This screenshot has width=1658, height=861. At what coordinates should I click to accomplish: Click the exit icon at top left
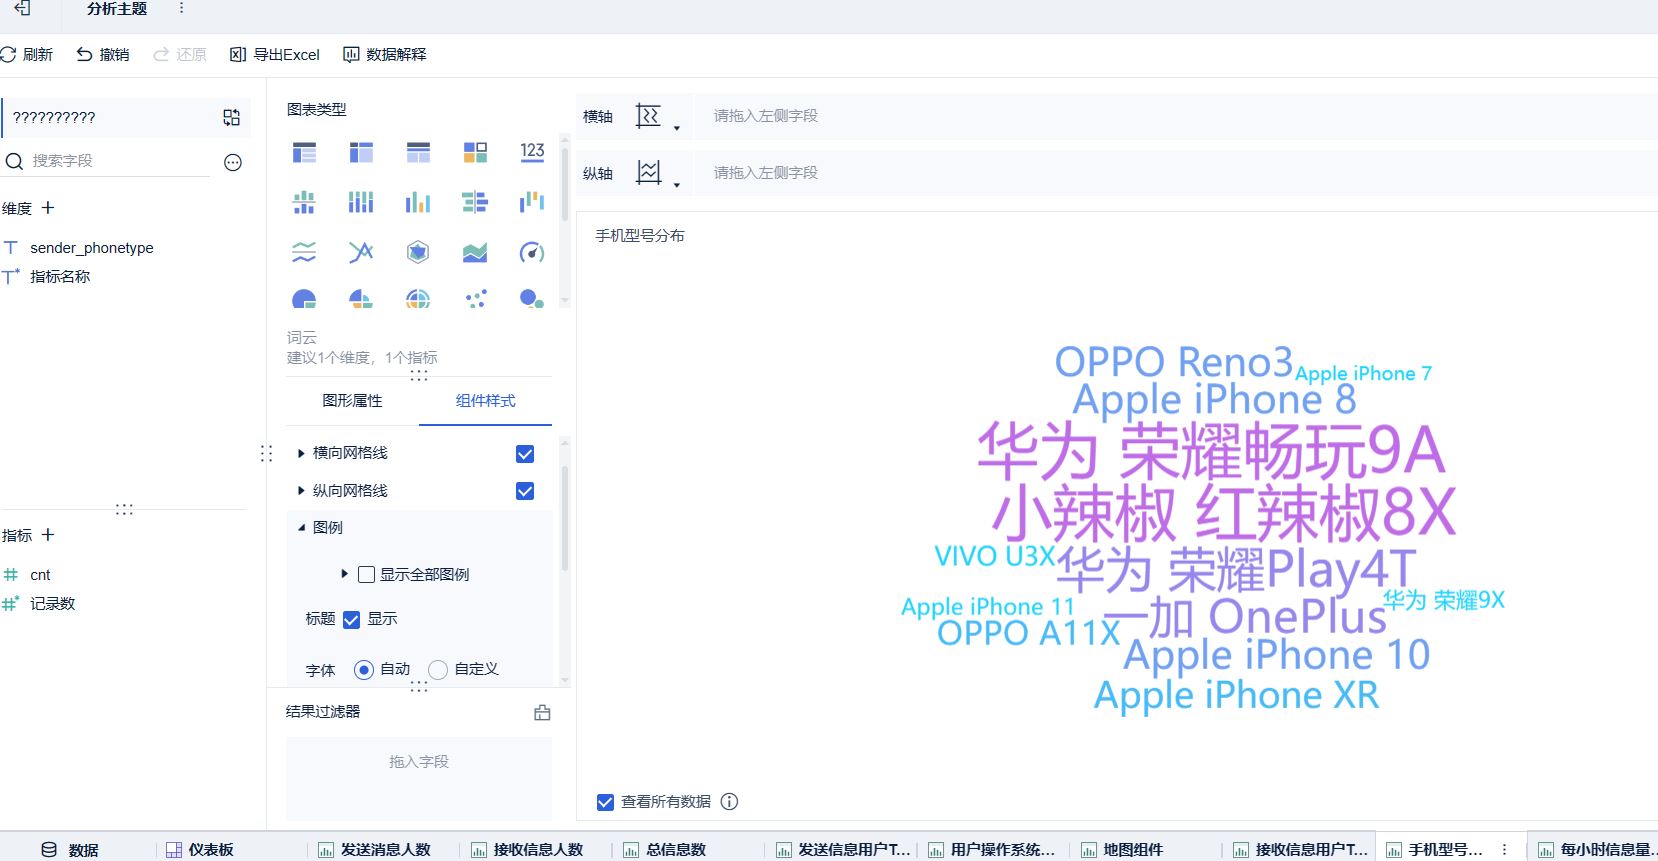click(x=22, y=8)
